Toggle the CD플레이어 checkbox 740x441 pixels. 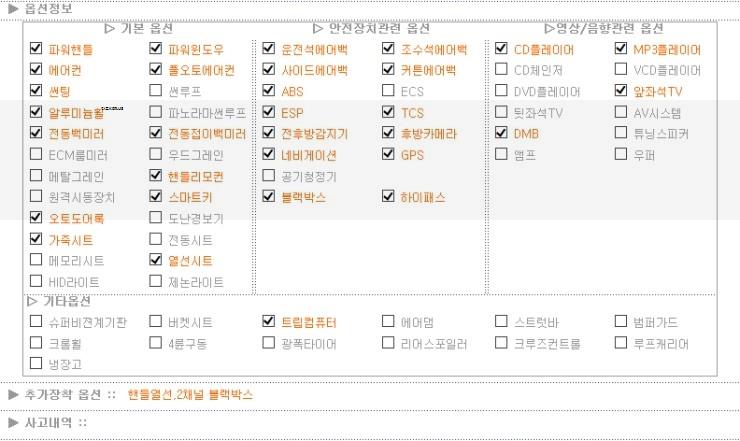click(x=501, y=49)
